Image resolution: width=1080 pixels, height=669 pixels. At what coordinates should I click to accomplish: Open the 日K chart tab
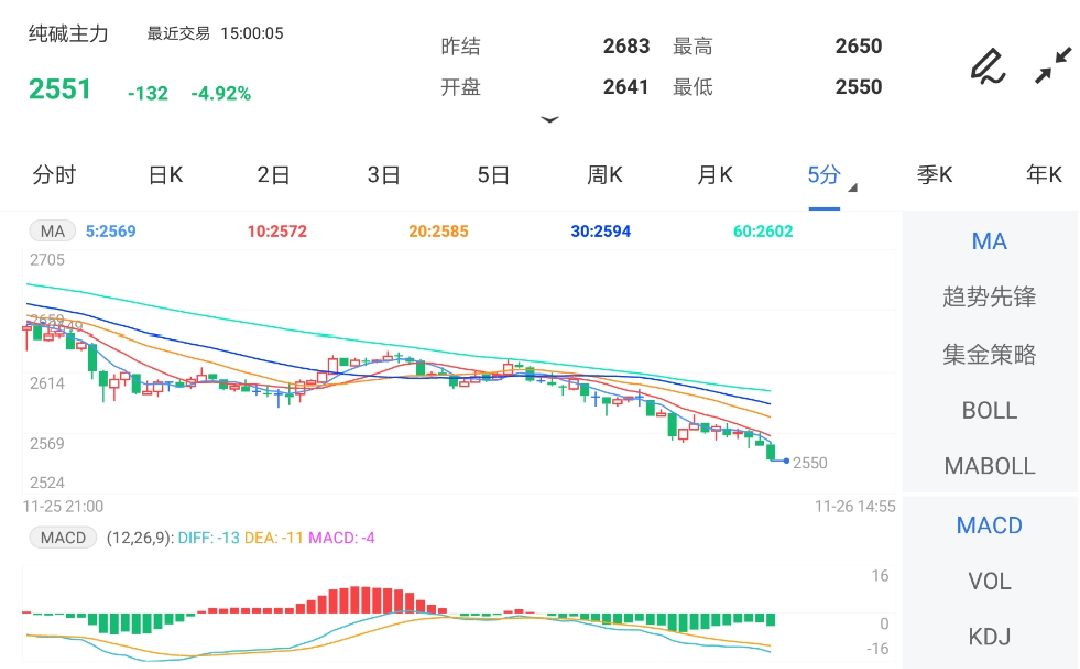click(x=164, y=174)
